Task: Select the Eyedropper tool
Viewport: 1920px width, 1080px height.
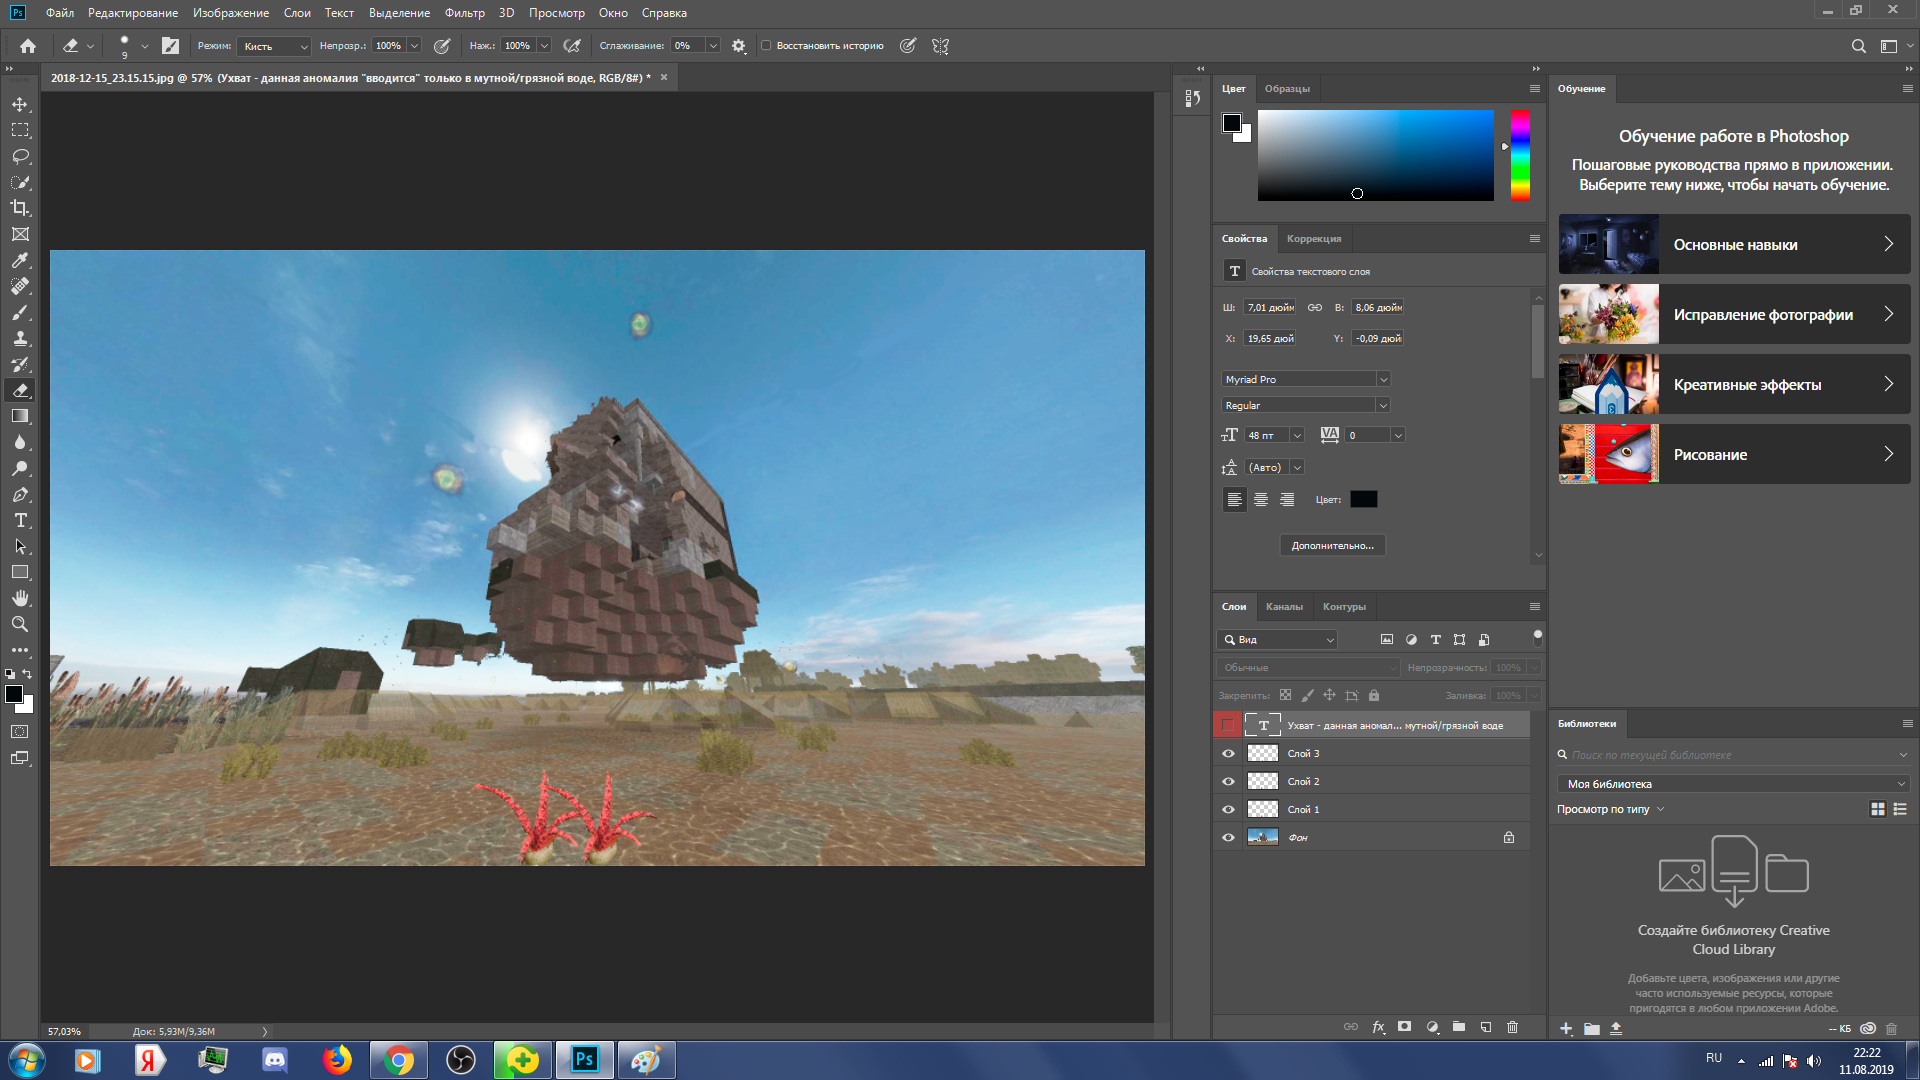Action: pyautogui.click(x=20, y=260)
